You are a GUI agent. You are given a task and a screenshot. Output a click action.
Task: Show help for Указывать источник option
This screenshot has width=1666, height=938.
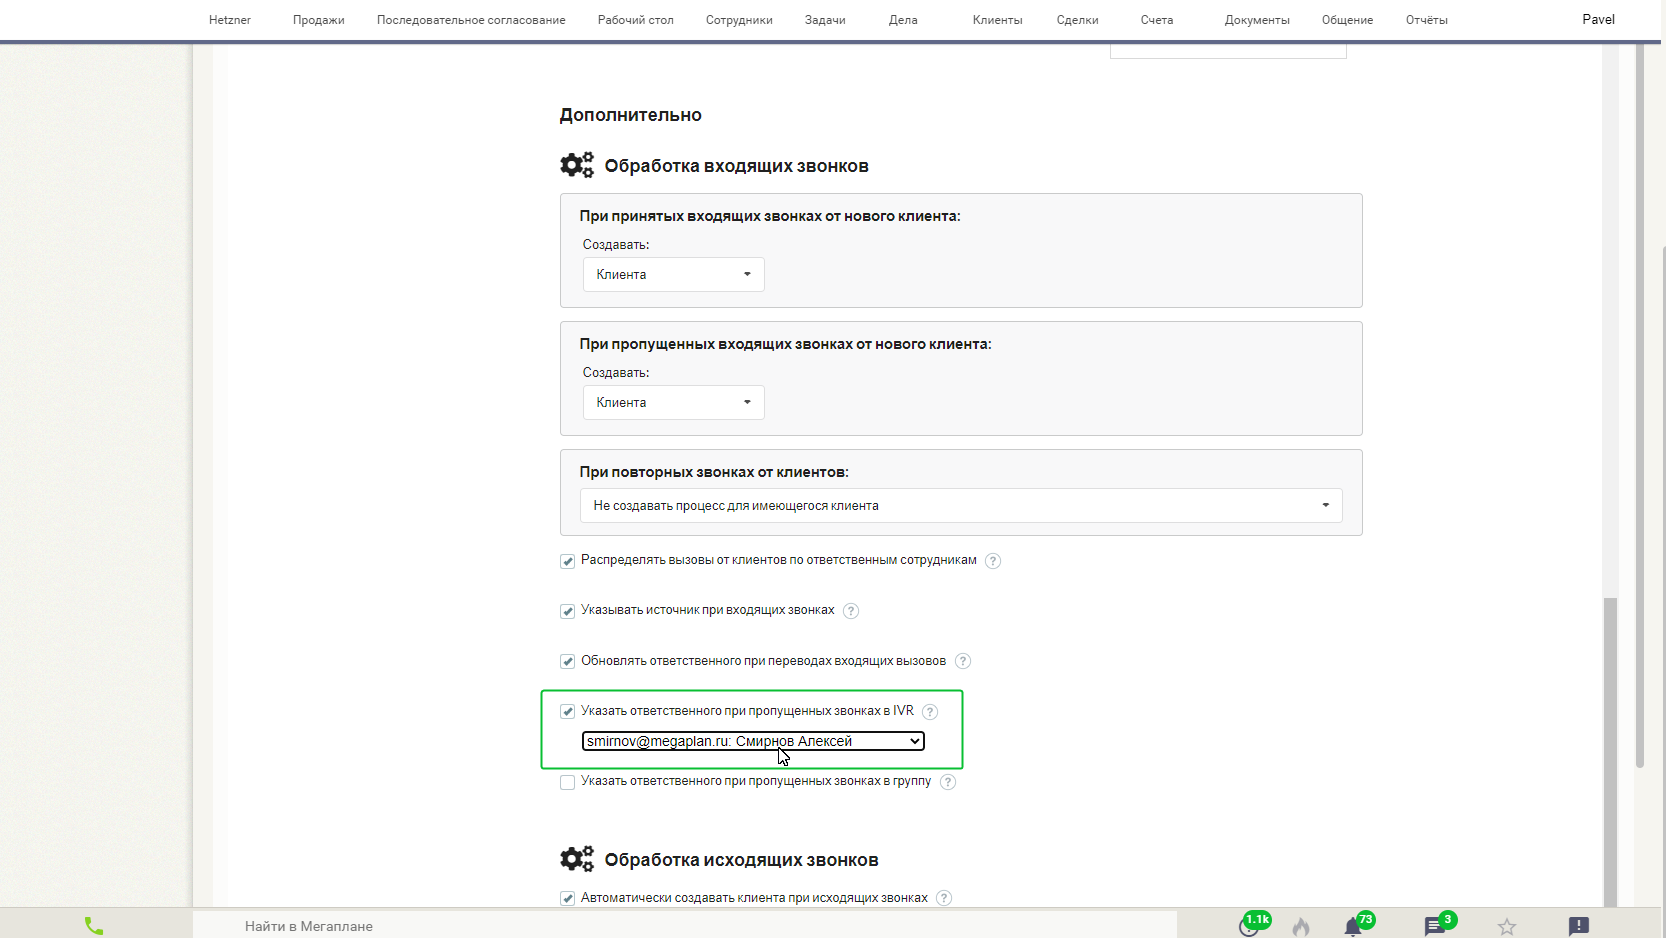click(x=851, y=611)
